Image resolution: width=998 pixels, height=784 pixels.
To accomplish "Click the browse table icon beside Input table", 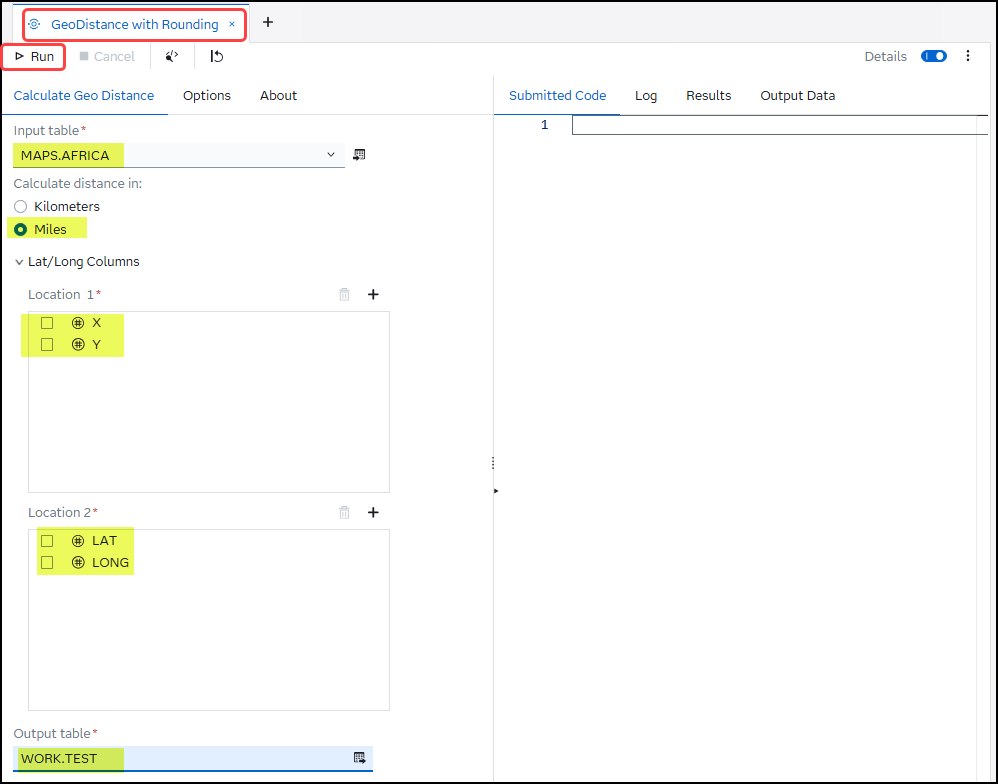I will (359, 155).
